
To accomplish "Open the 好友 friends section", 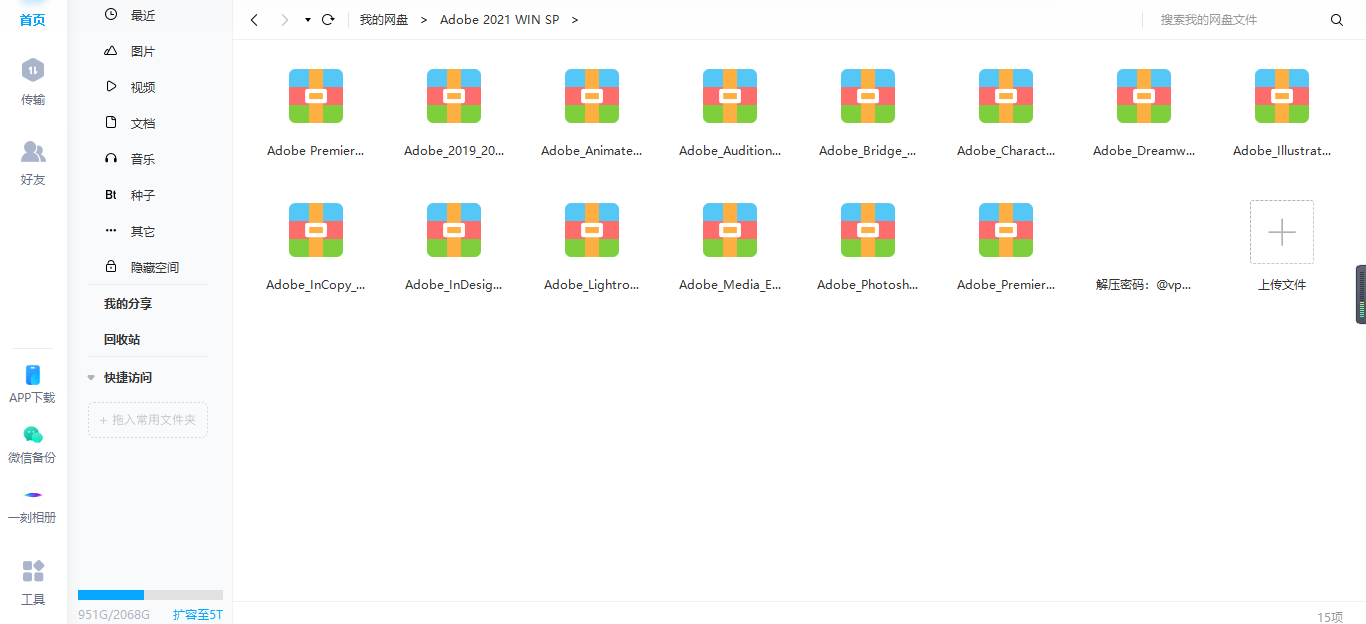I will (33, 163).
